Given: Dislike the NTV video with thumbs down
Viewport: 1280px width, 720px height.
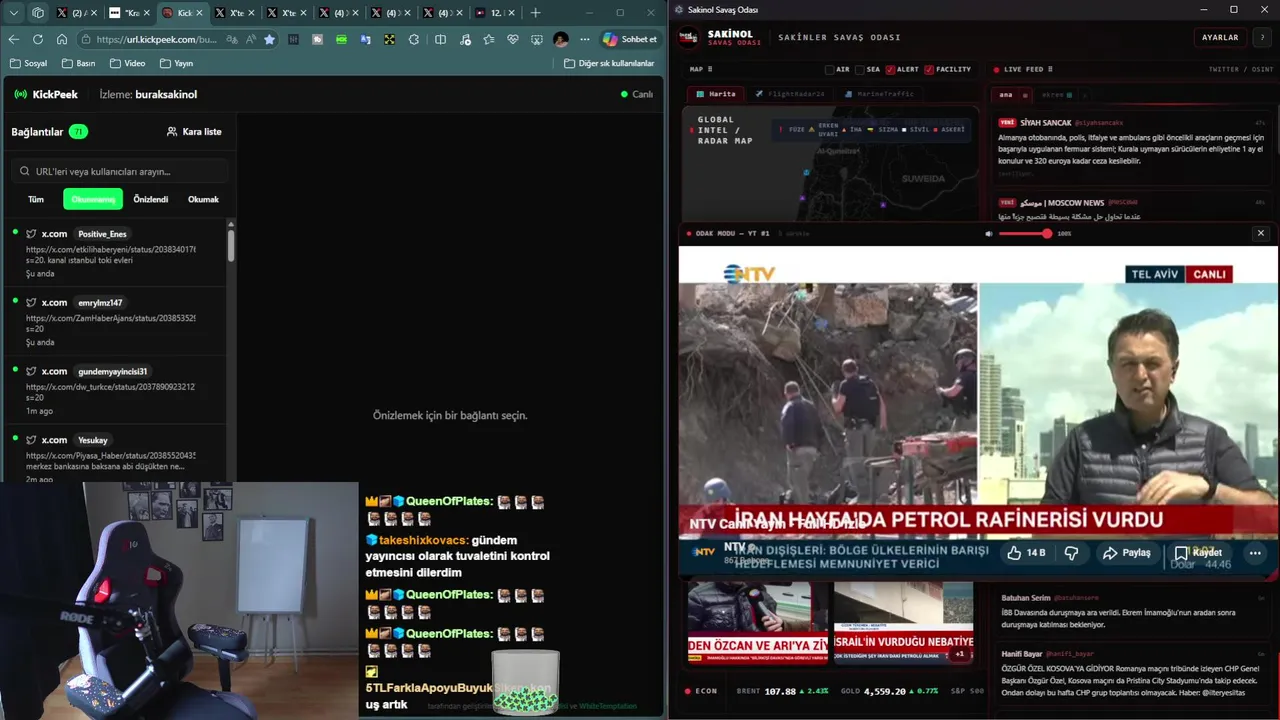Looking at the screenshot, I should point(1071,552).
